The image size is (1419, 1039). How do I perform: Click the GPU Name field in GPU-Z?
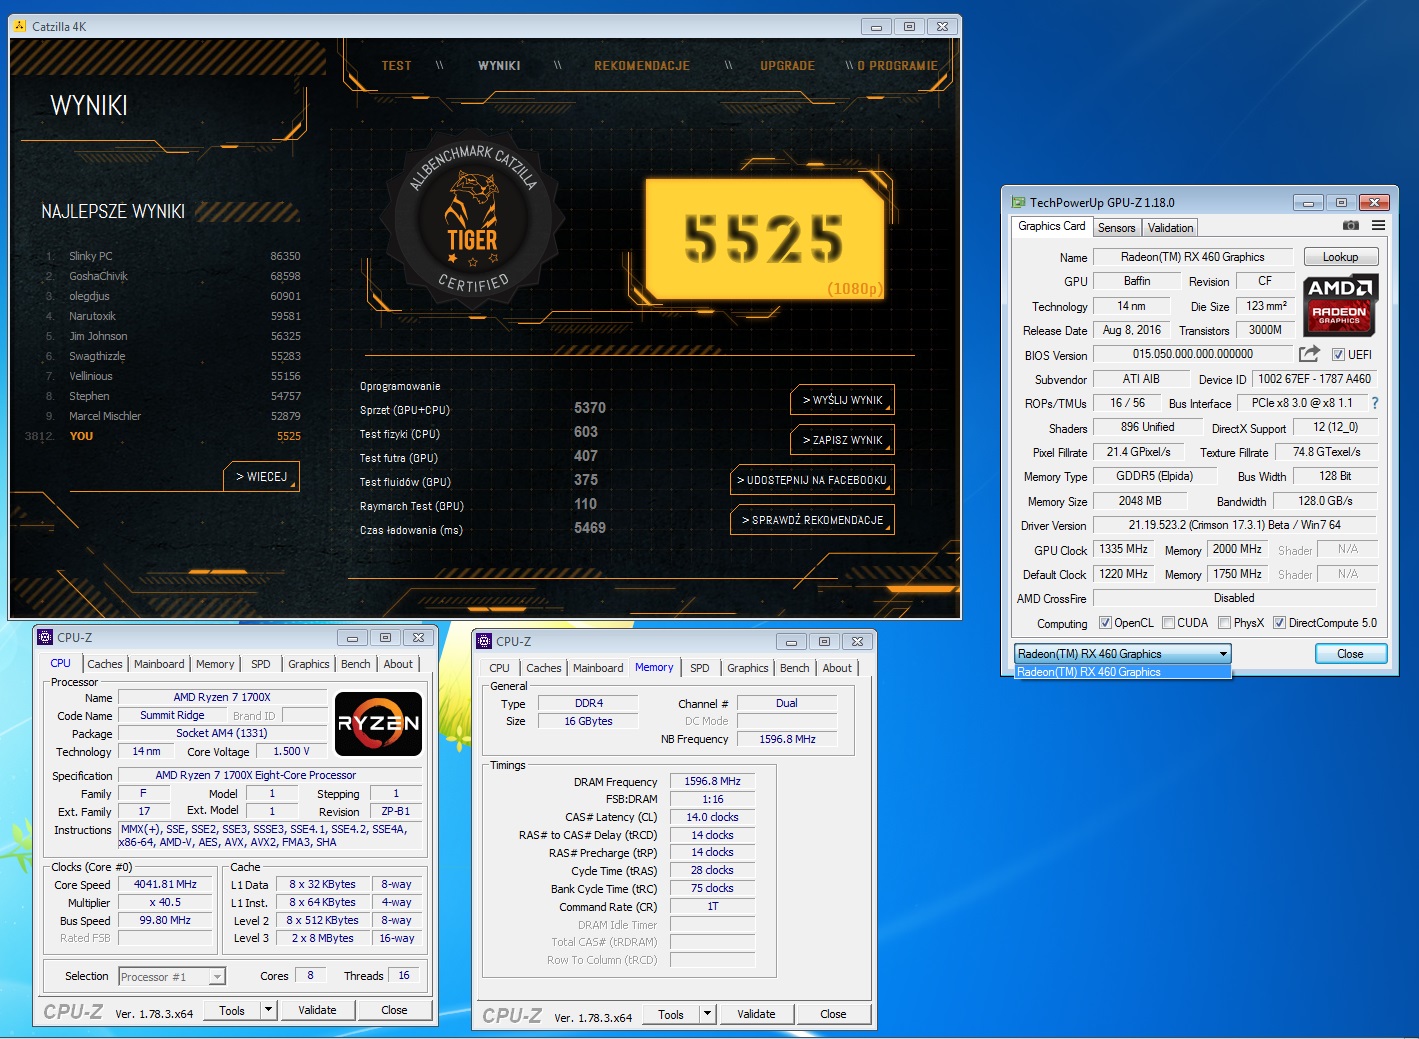click(x=1192, y=257)
